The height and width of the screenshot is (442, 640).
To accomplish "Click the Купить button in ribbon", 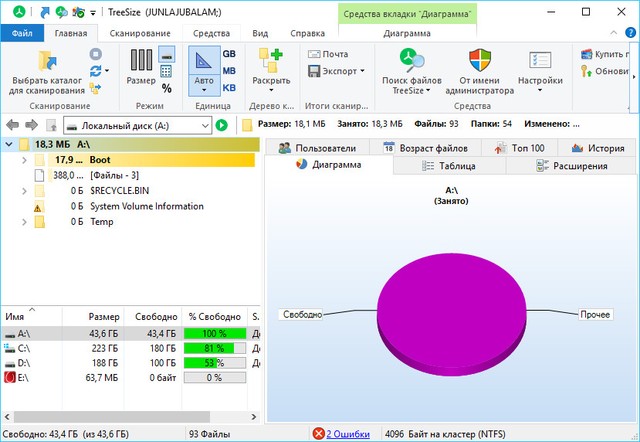I will [606, 54].
